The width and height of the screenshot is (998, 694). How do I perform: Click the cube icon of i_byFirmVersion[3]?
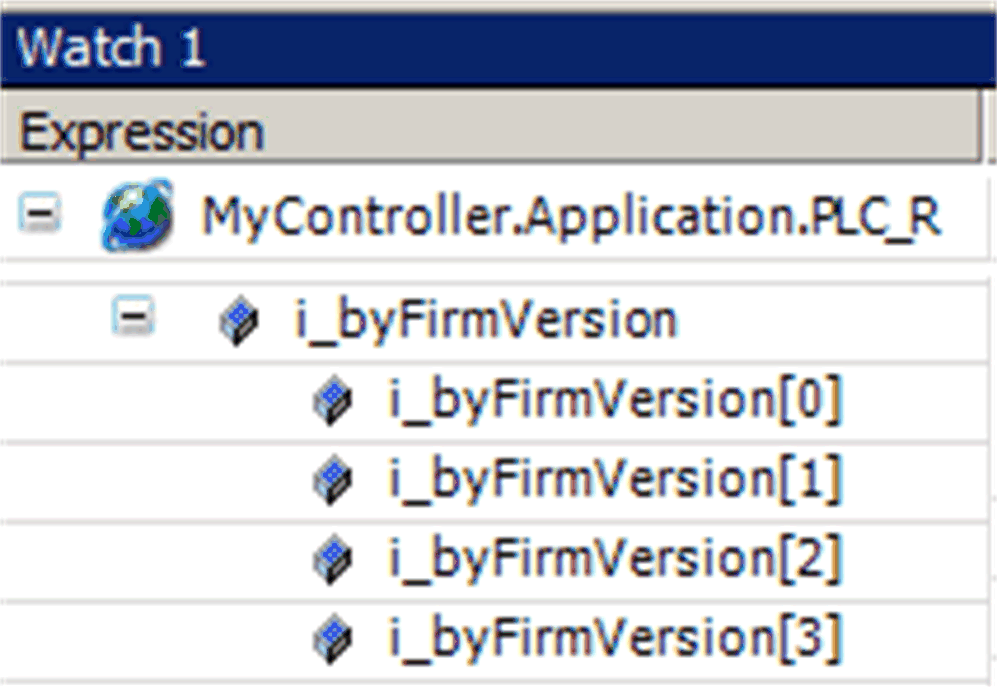coord(333,639)
